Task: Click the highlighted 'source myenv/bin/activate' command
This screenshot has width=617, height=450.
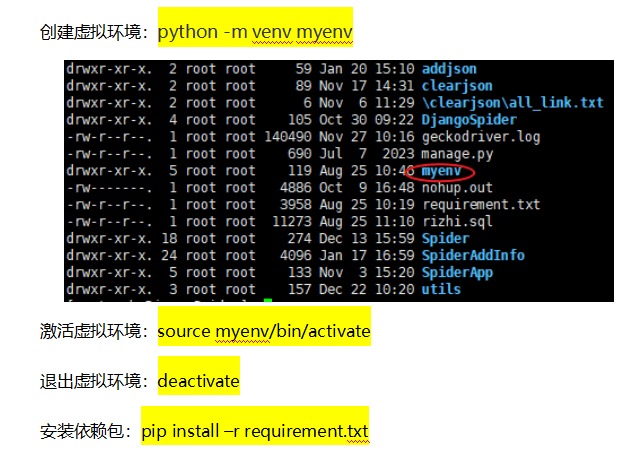Action: click(x=264, y=331)
